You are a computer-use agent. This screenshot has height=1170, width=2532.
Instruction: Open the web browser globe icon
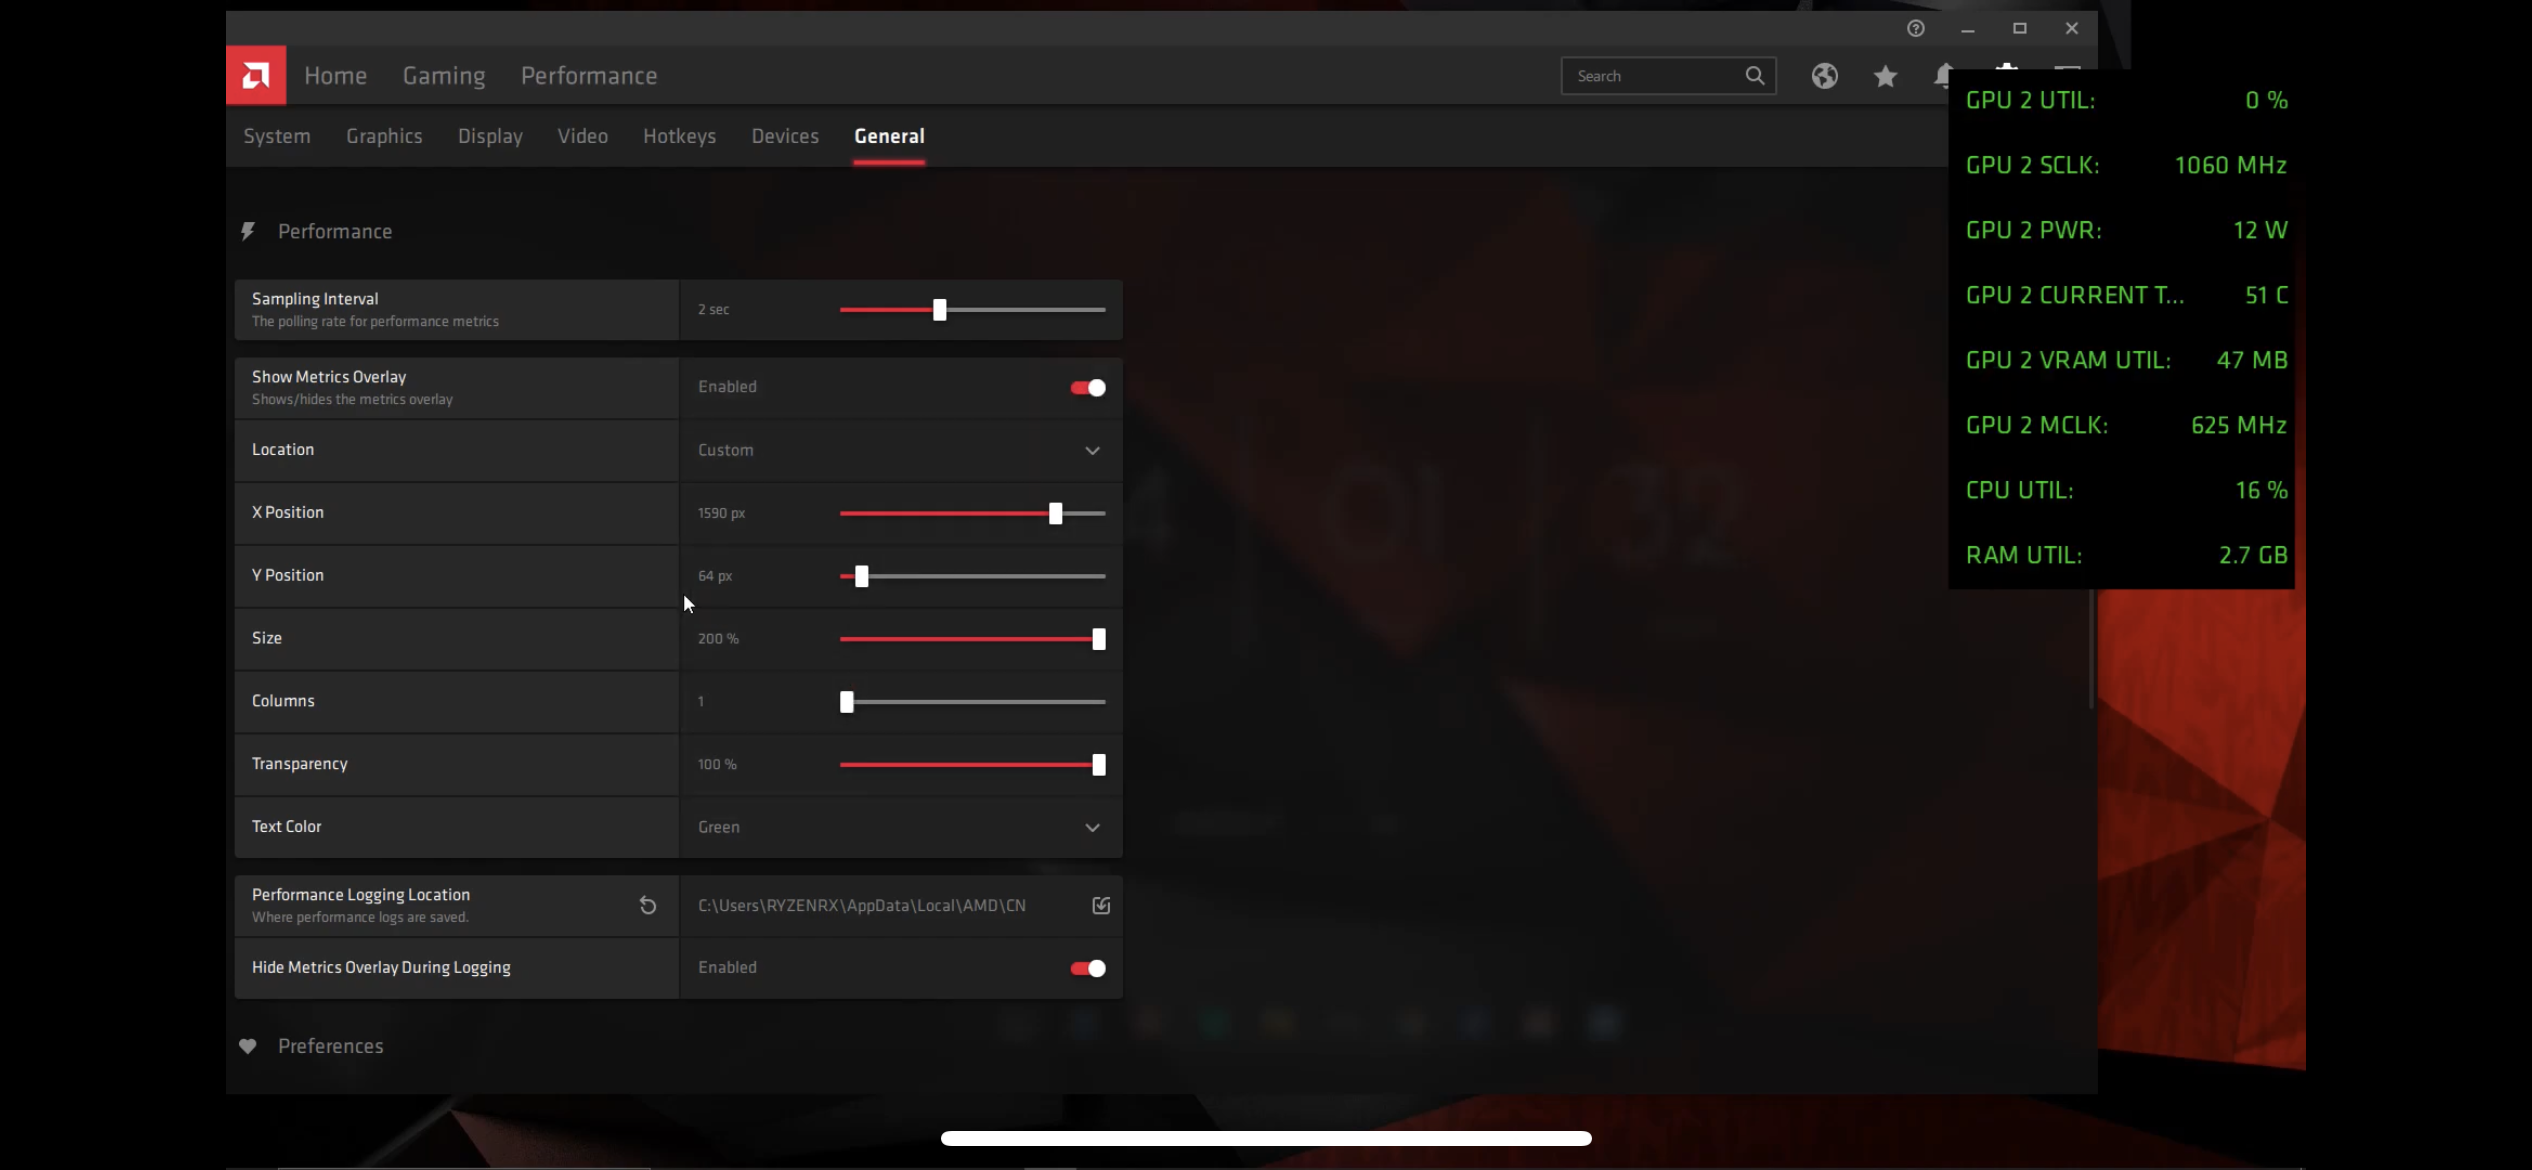click(1824, 76)
